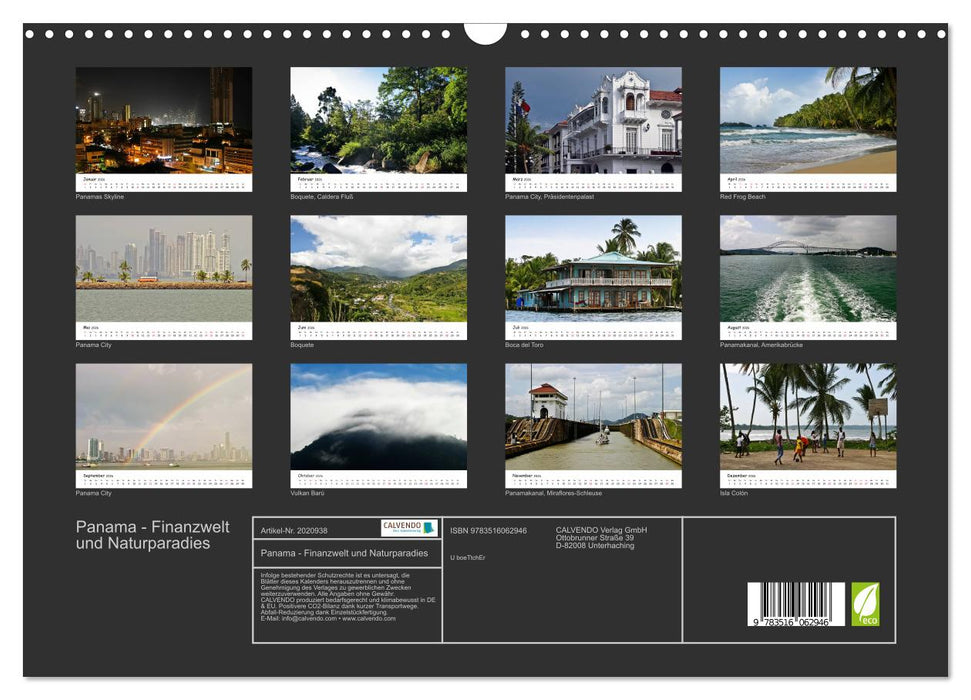
Task: Select the März photo of the Präsidentenpalast
Action: coord(594,125)
